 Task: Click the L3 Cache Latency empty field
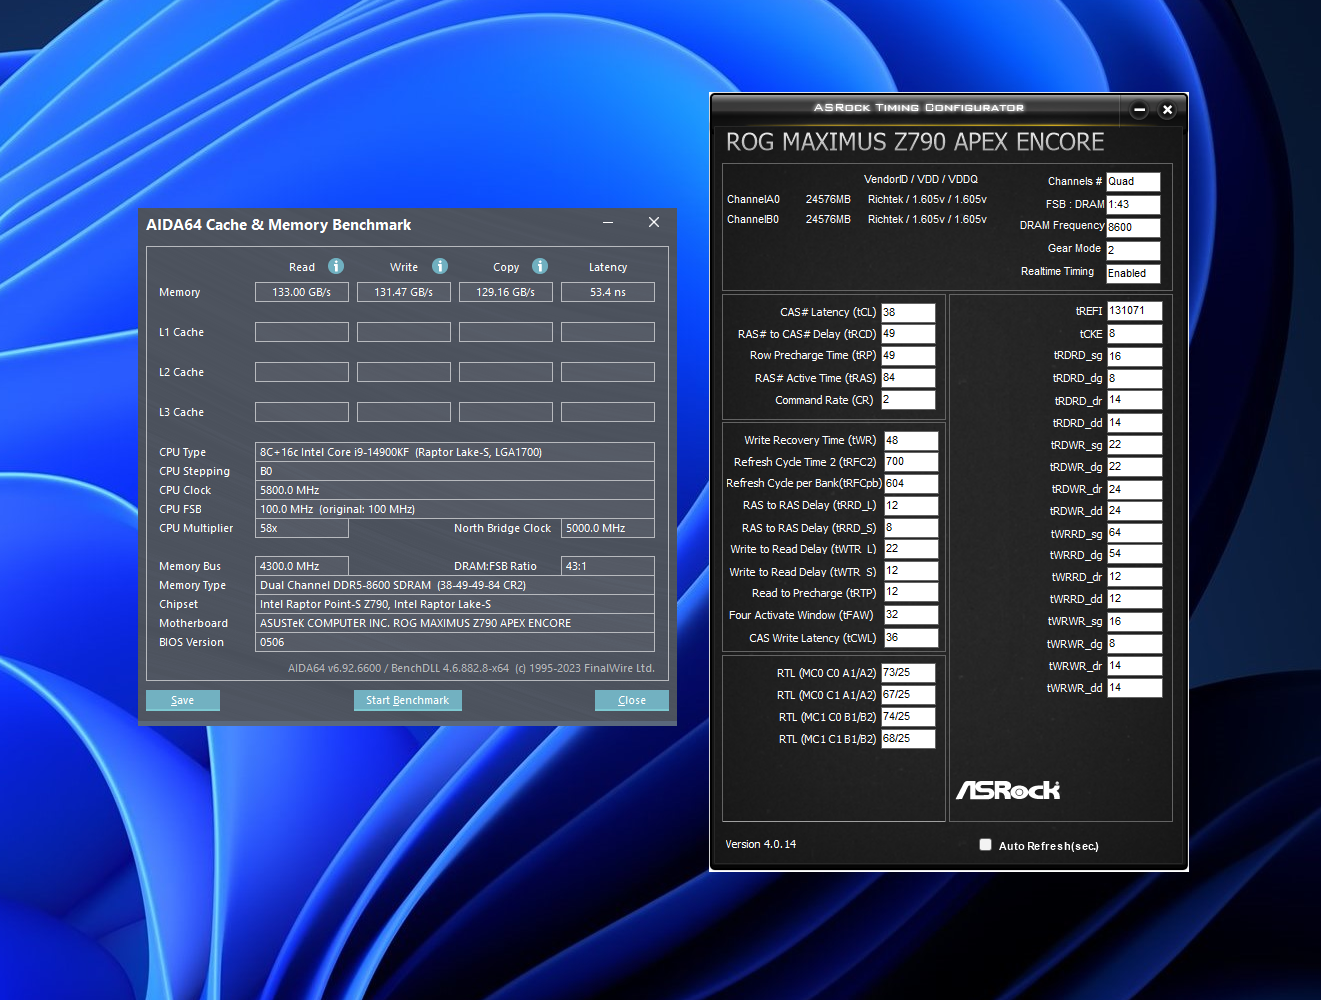coord(608,412)
